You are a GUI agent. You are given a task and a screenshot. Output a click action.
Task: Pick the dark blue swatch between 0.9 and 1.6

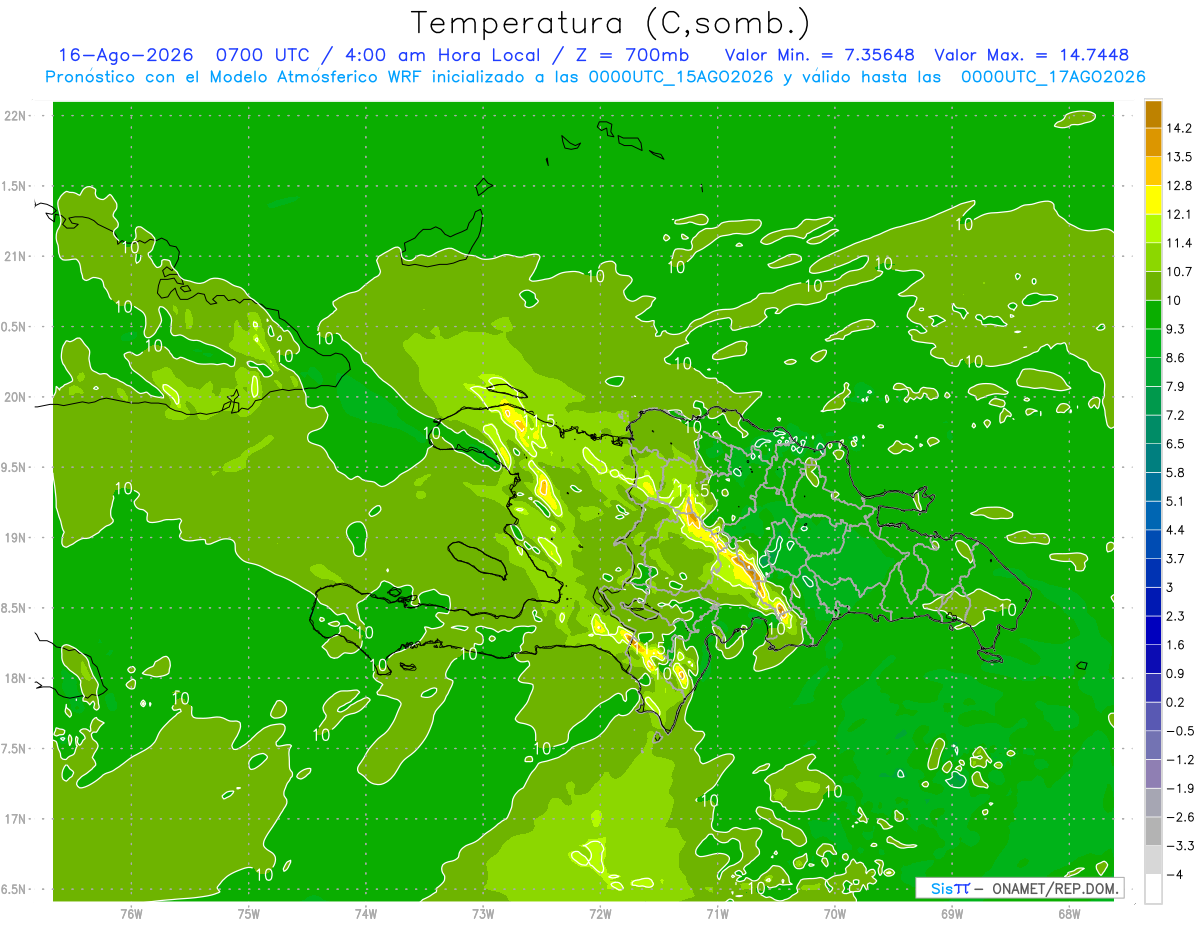pyautogui.click(x=1153, y=659)
